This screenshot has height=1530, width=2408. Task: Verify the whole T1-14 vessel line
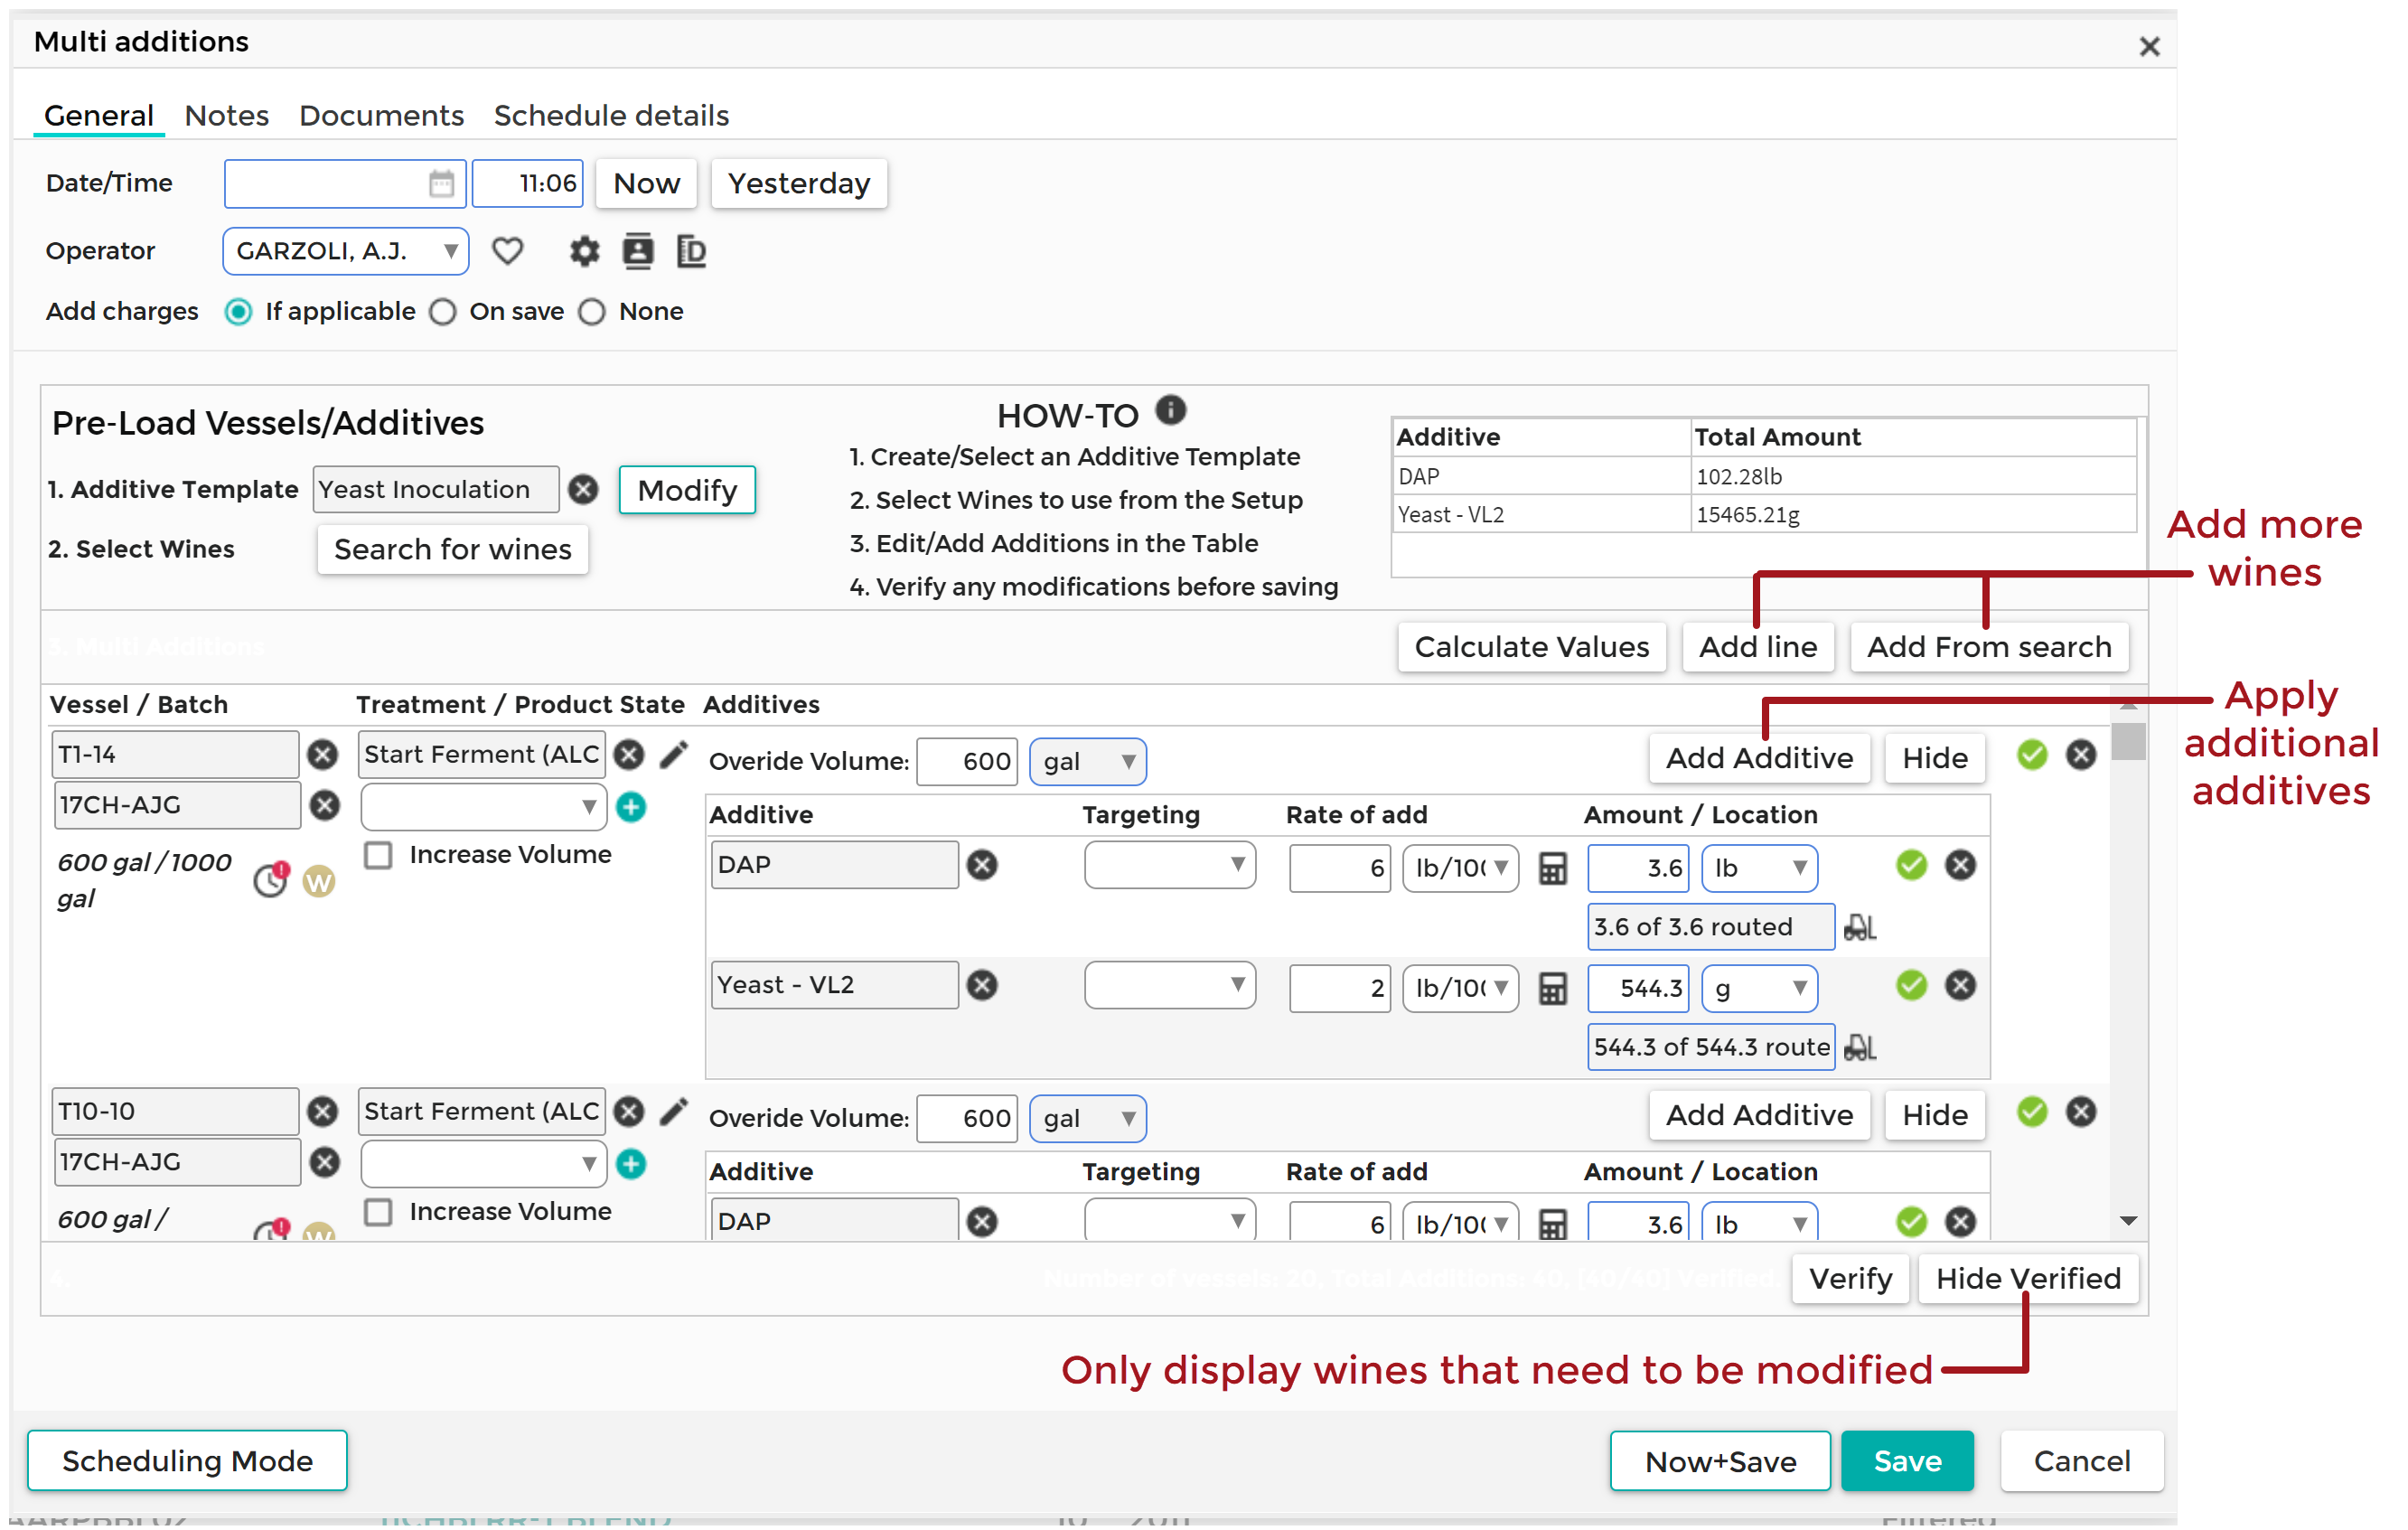(x=2032, y=755)
